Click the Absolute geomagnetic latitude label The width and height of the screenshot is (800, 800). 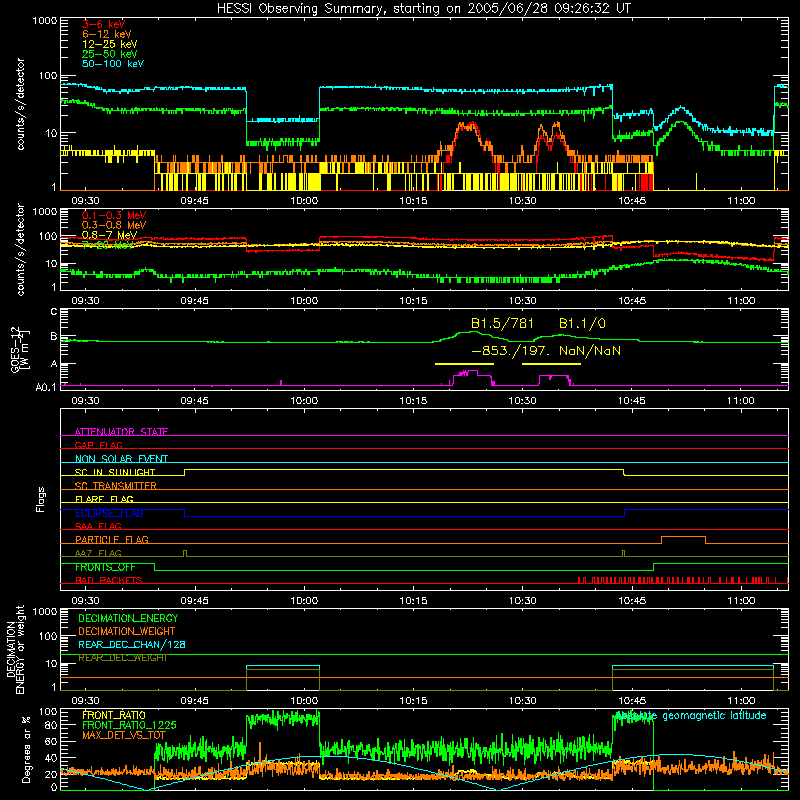click(x=691, y=716)
